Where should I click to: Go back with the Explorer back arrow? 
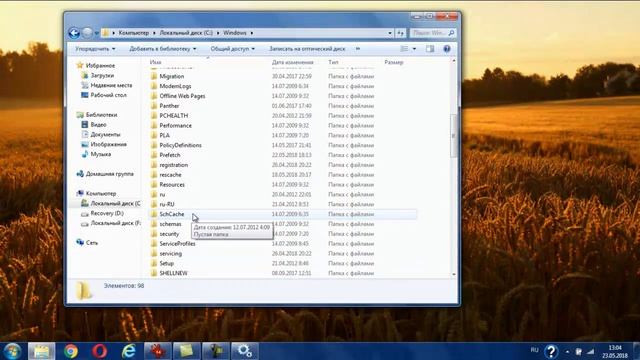pos(74,33)
